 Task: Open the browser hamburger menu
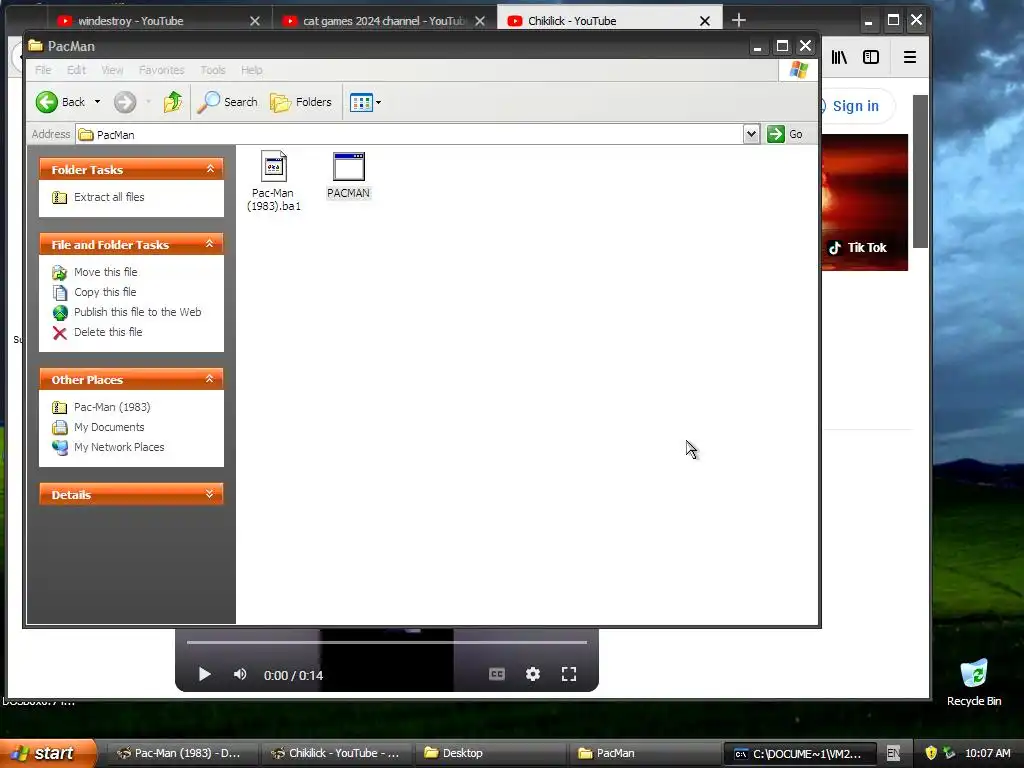point(910,57)
